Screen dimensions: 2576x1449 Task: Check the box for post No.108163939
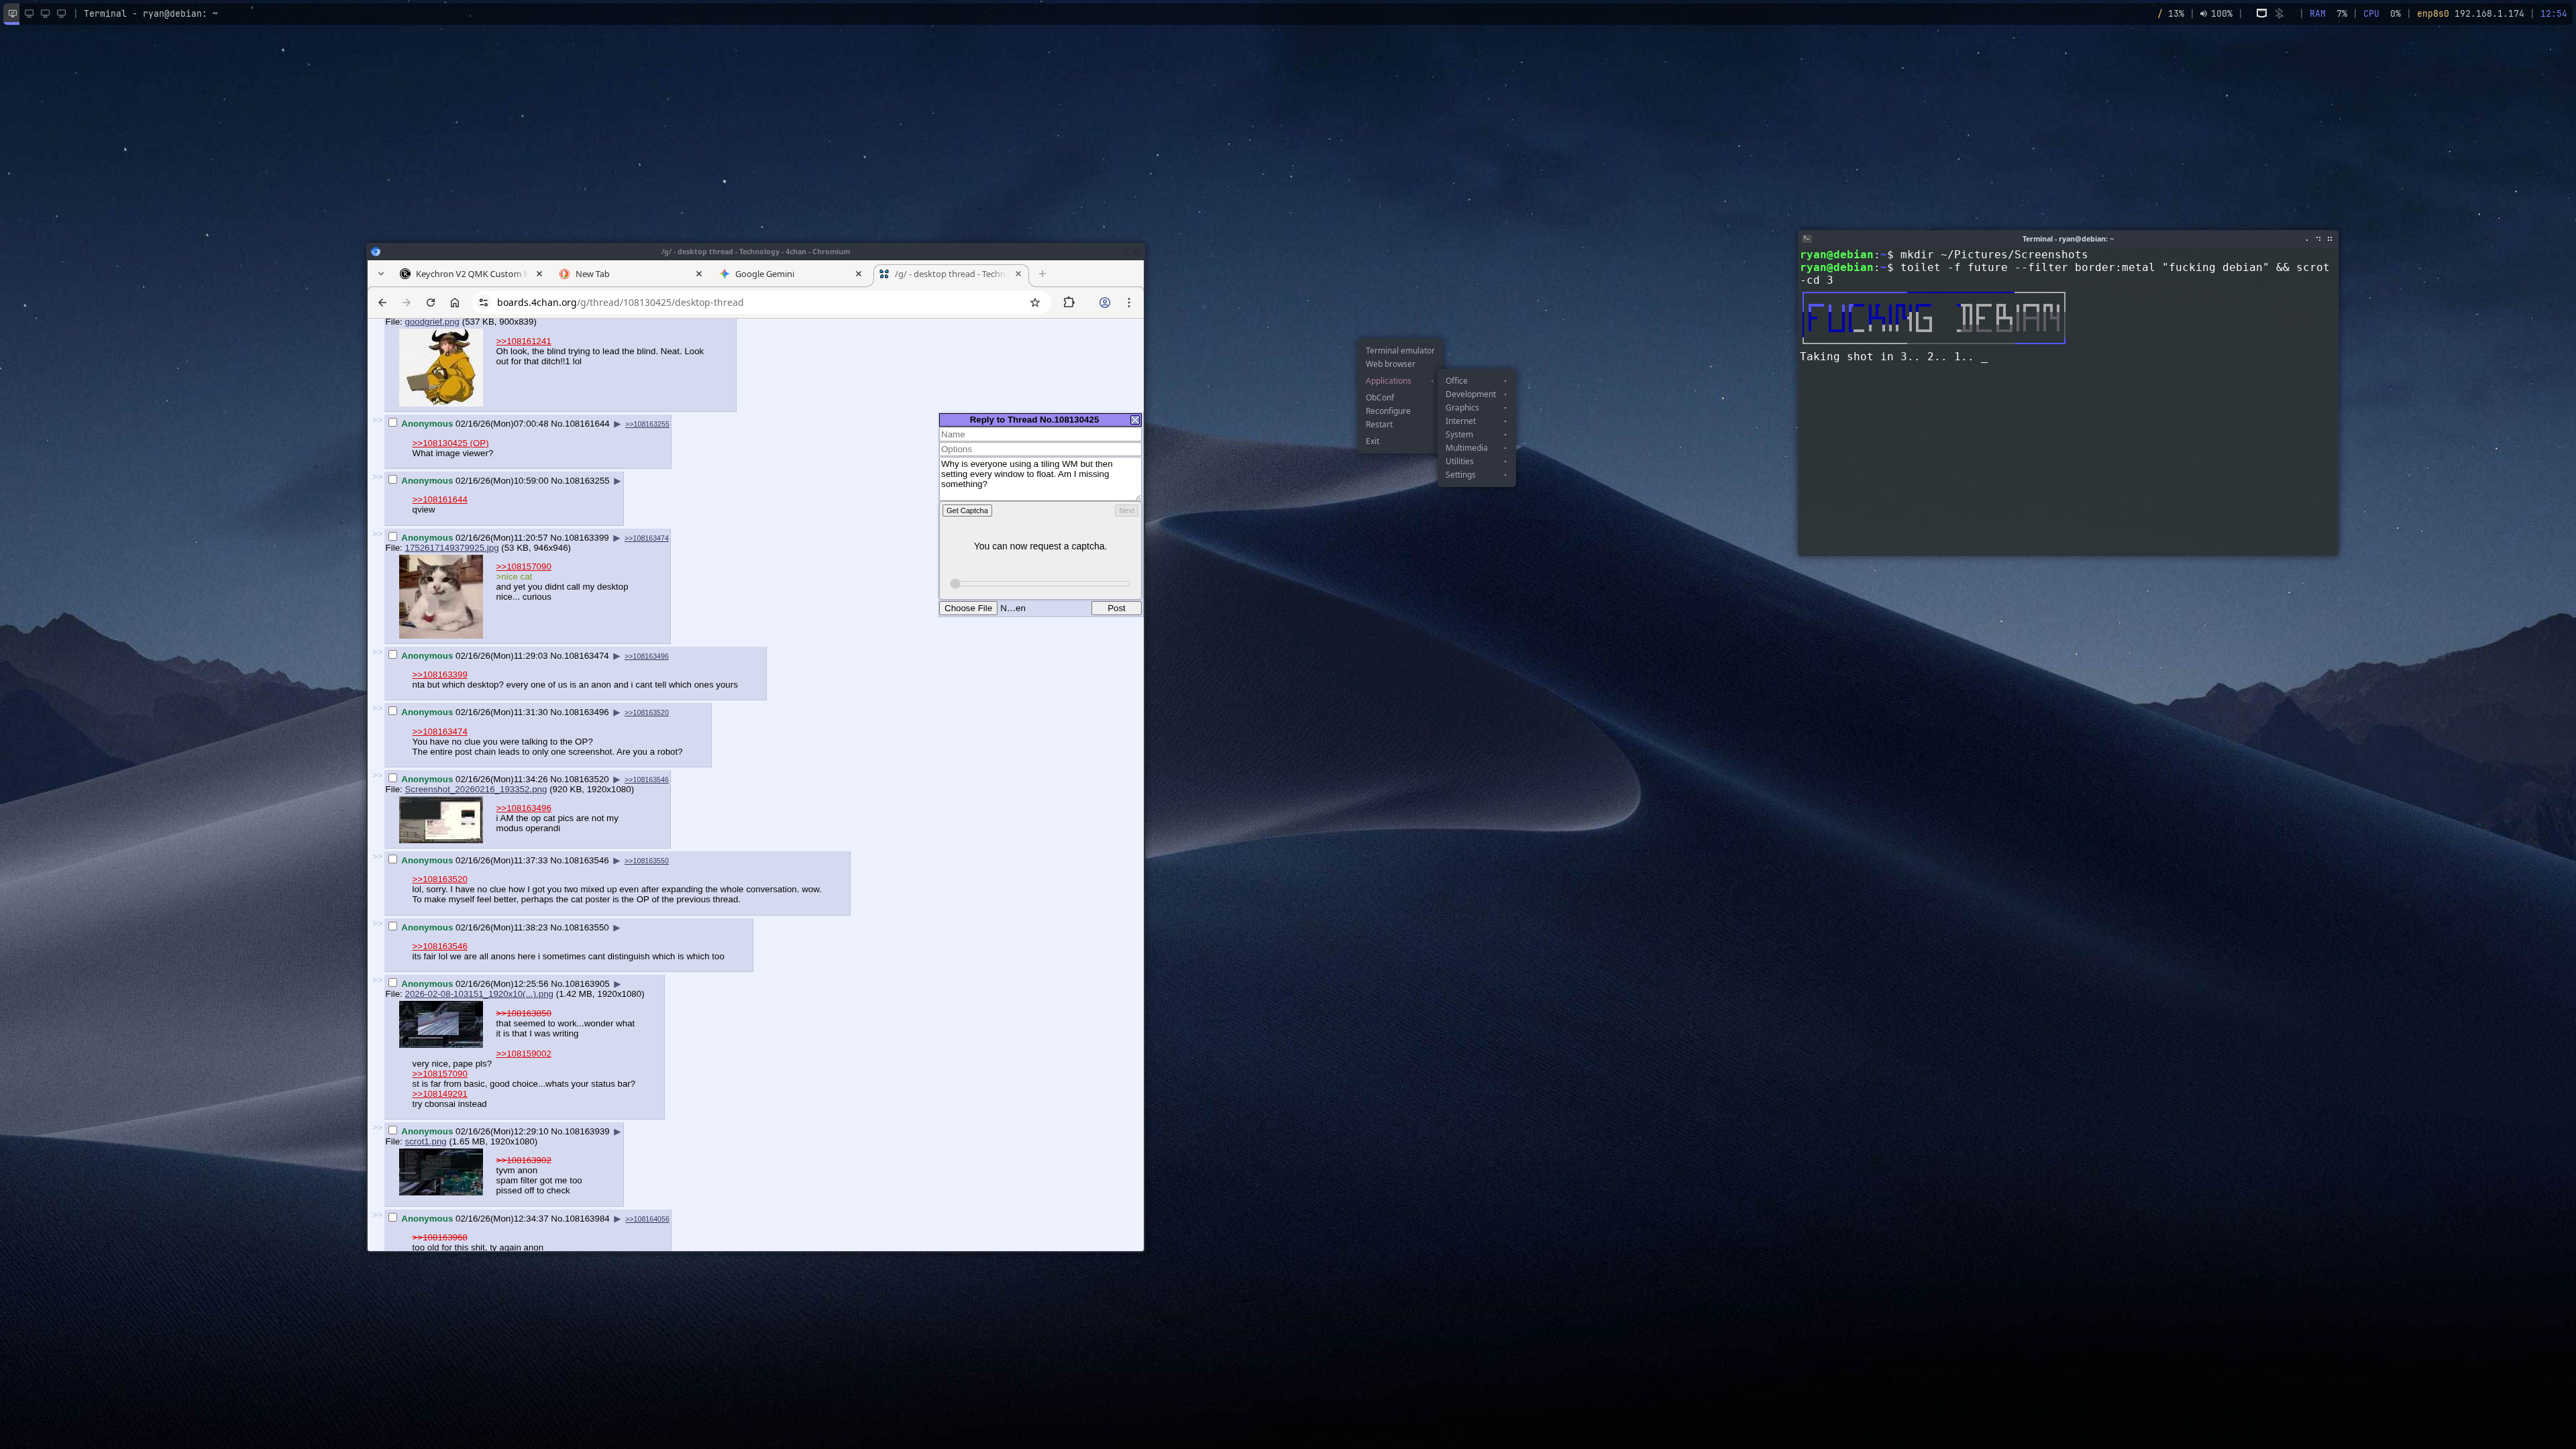pos(393,1131)
